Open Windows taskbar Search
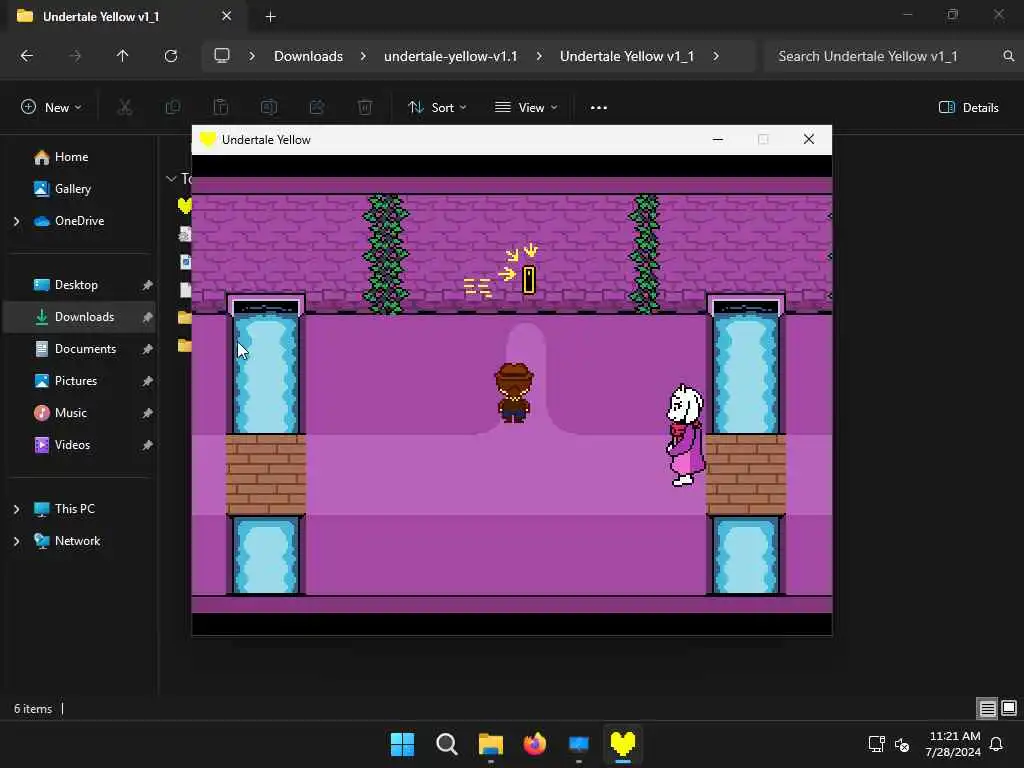The width and height of the screenshot is (1024, 768). click(447, 744)
